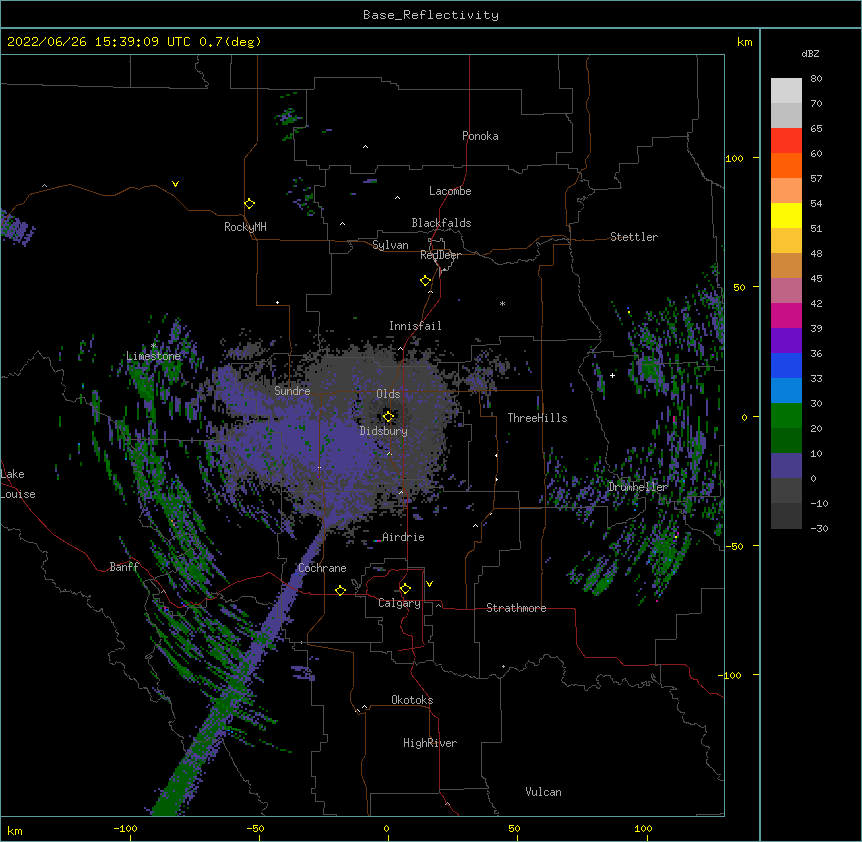The width and height of the screenshot is (862, 842).
Task: Click the yellow station marker south of RedDeer
Action: 425,281
